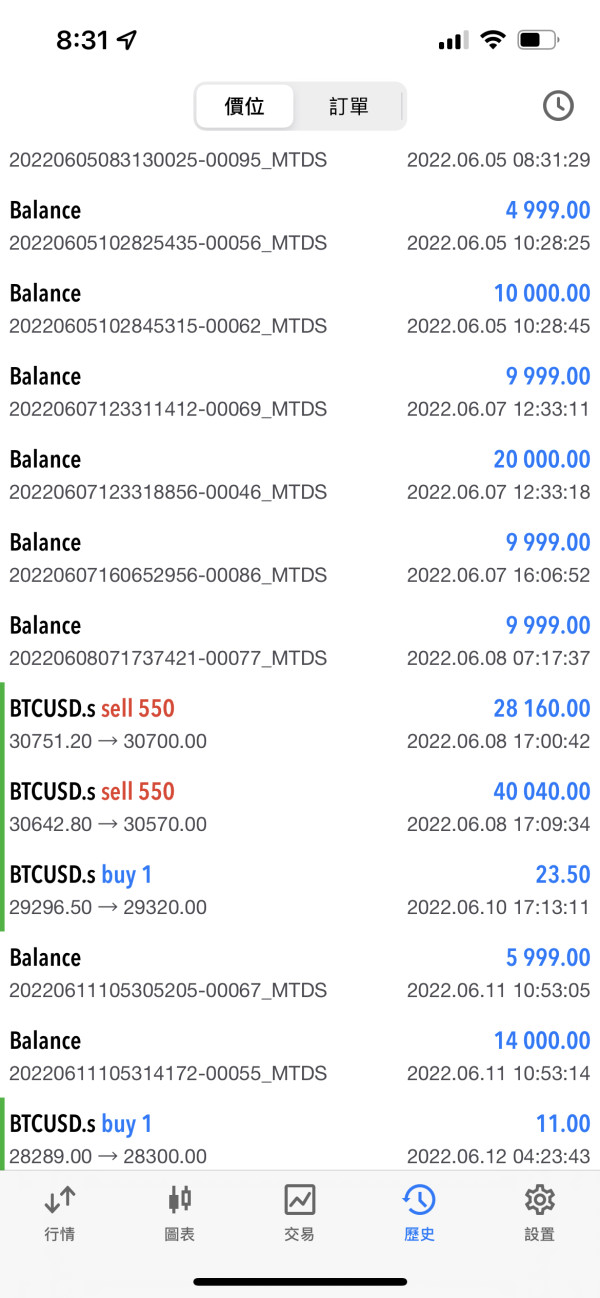Tap the Balance 14 000.00 entry
This screenshot has height=1298, width=600.
(x=300, y=1056)
